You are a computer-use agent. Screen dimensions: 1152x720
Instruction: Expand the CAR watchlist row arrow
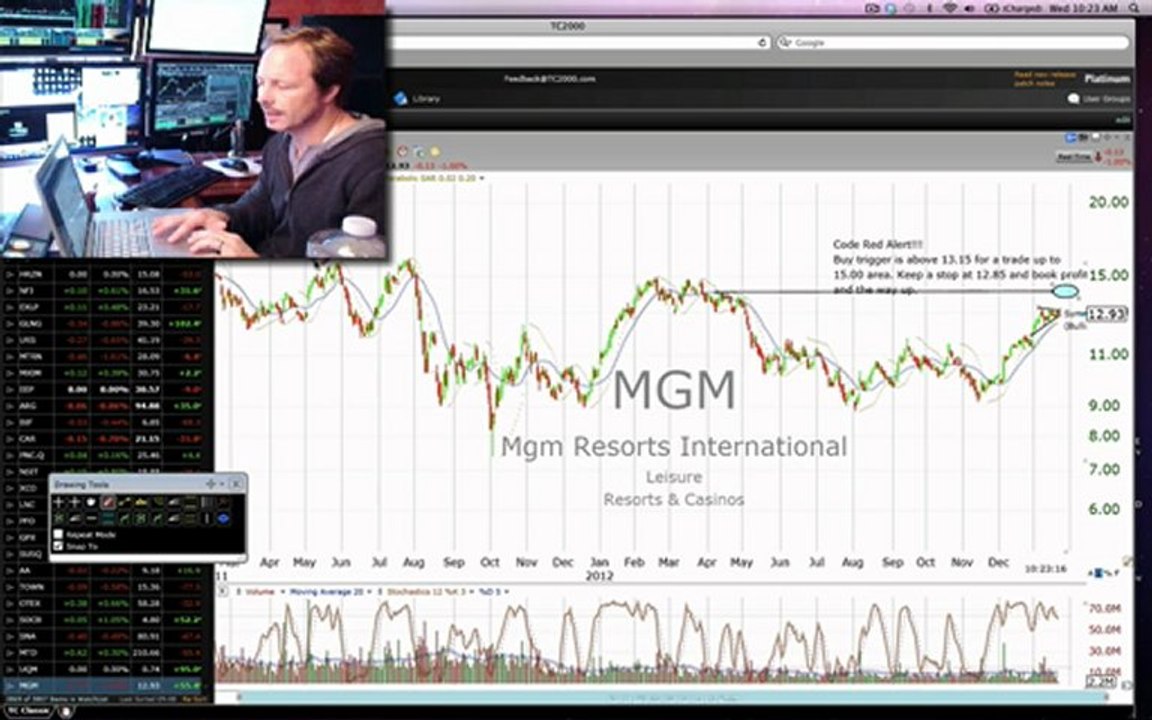10,438
